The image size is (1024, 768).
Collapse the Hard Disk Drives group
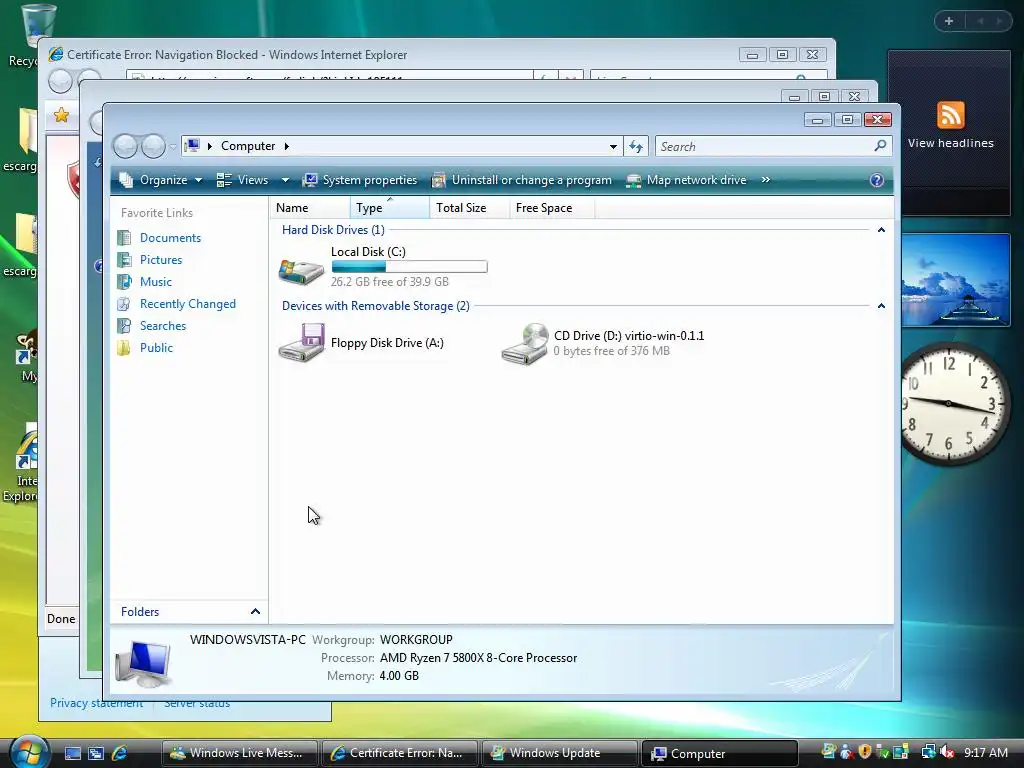pyautogui.click(x=881, y=230)
